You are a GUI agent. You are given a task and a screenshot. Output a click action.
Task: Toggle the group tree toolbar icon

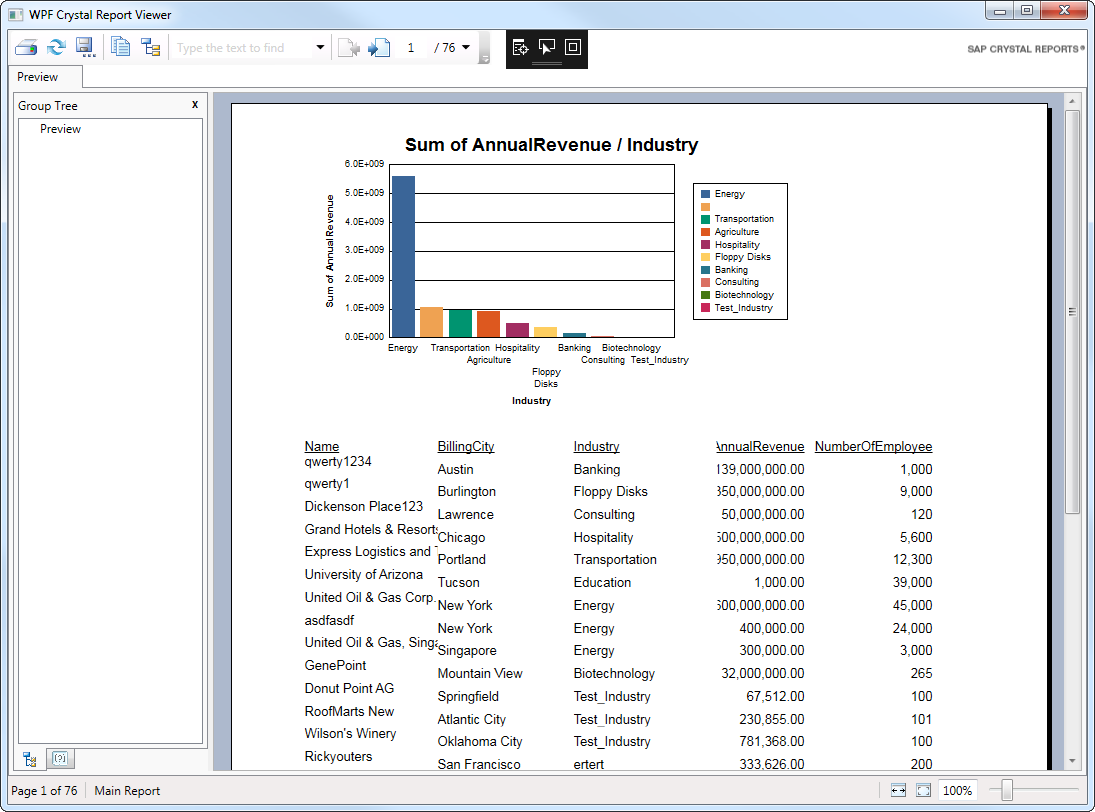(150, 48)
